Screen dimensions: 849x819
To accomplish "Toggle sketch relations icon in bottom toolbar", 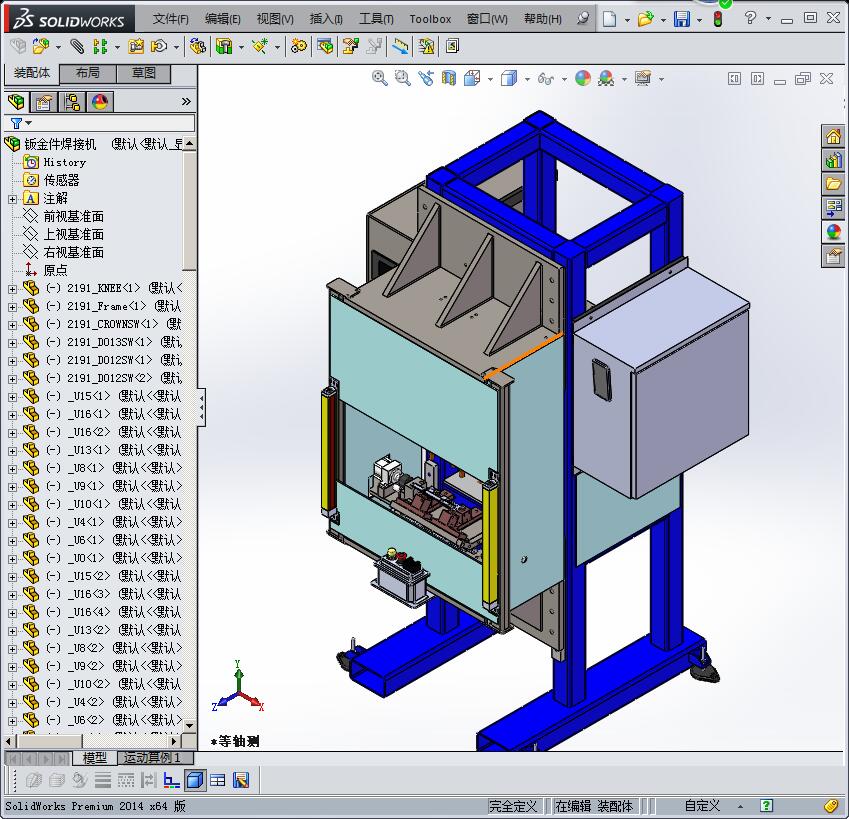I will 172,780.
